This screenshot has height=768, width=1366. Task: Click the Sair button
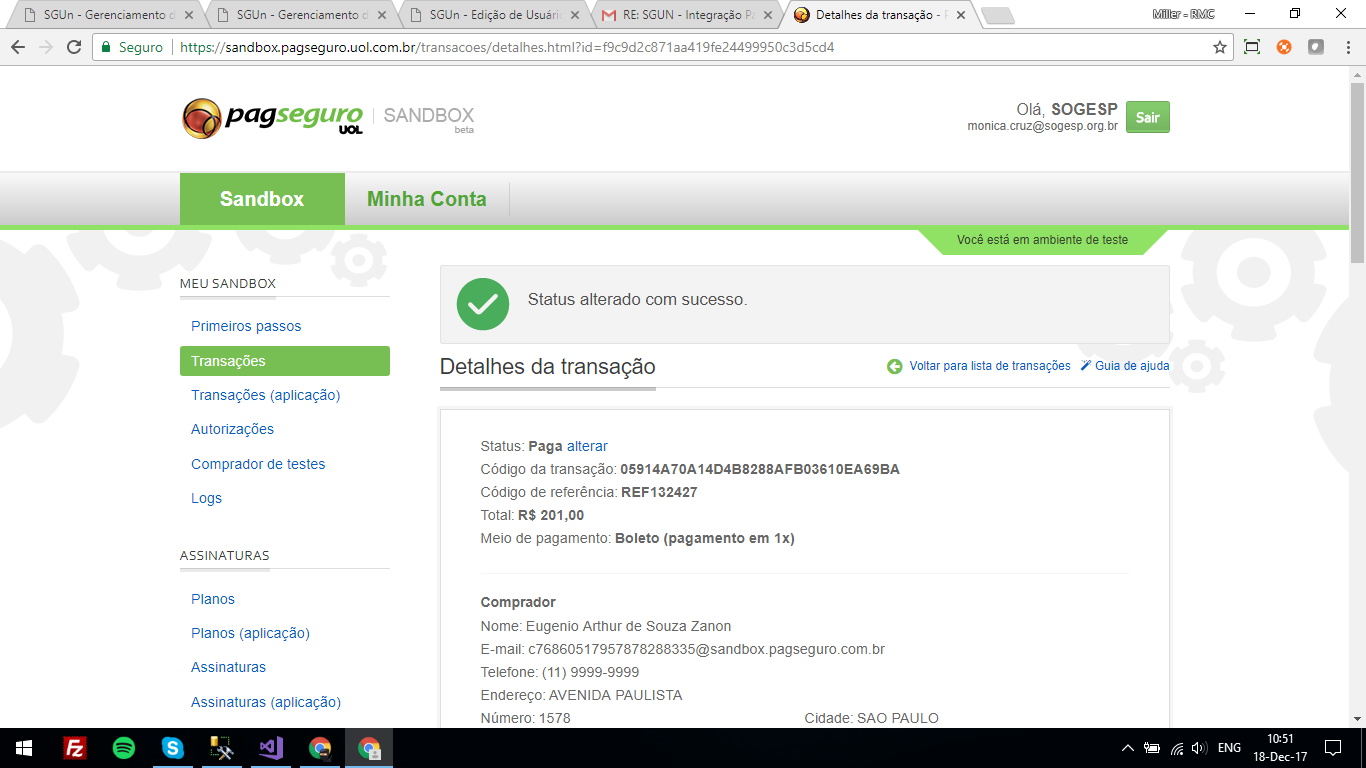tap(1147, 117)
